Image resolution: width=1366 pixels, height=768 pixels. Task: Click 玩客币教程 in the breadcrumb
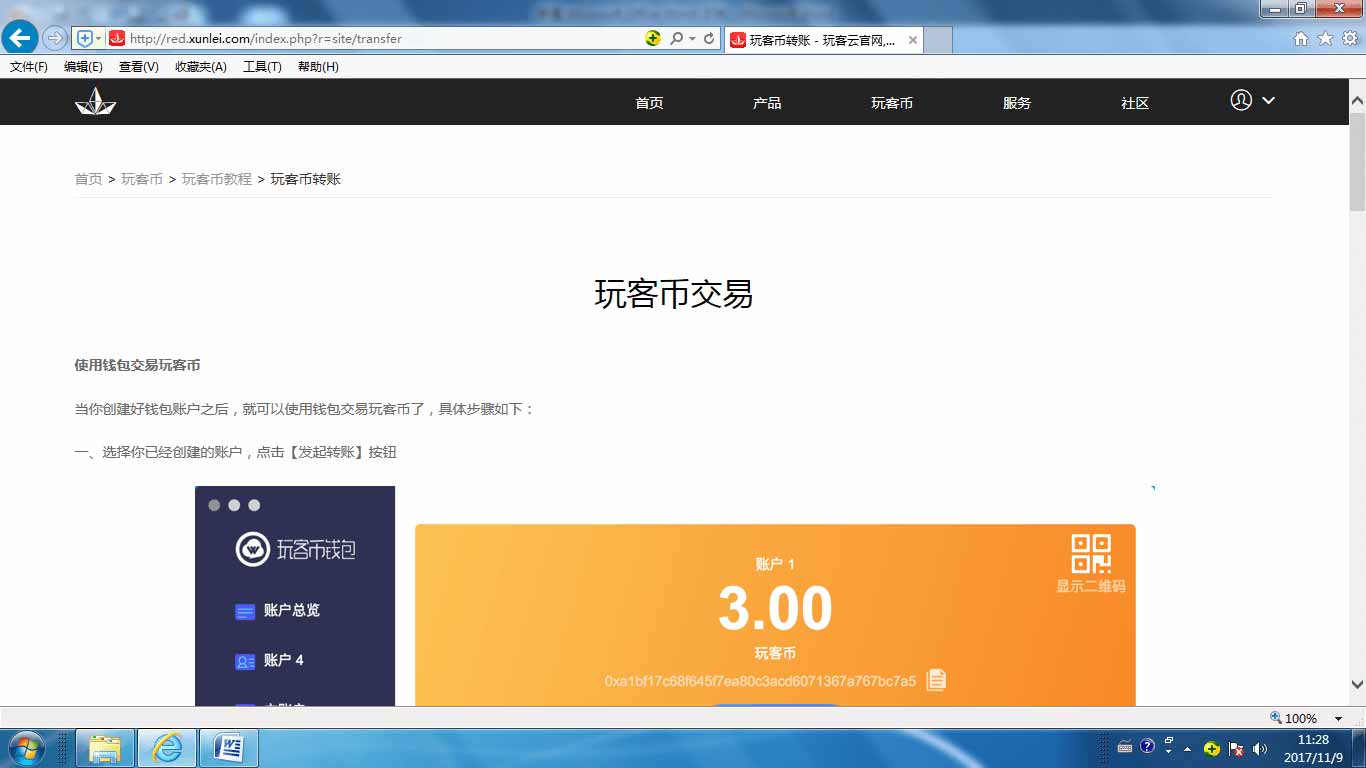pos(217,179)
